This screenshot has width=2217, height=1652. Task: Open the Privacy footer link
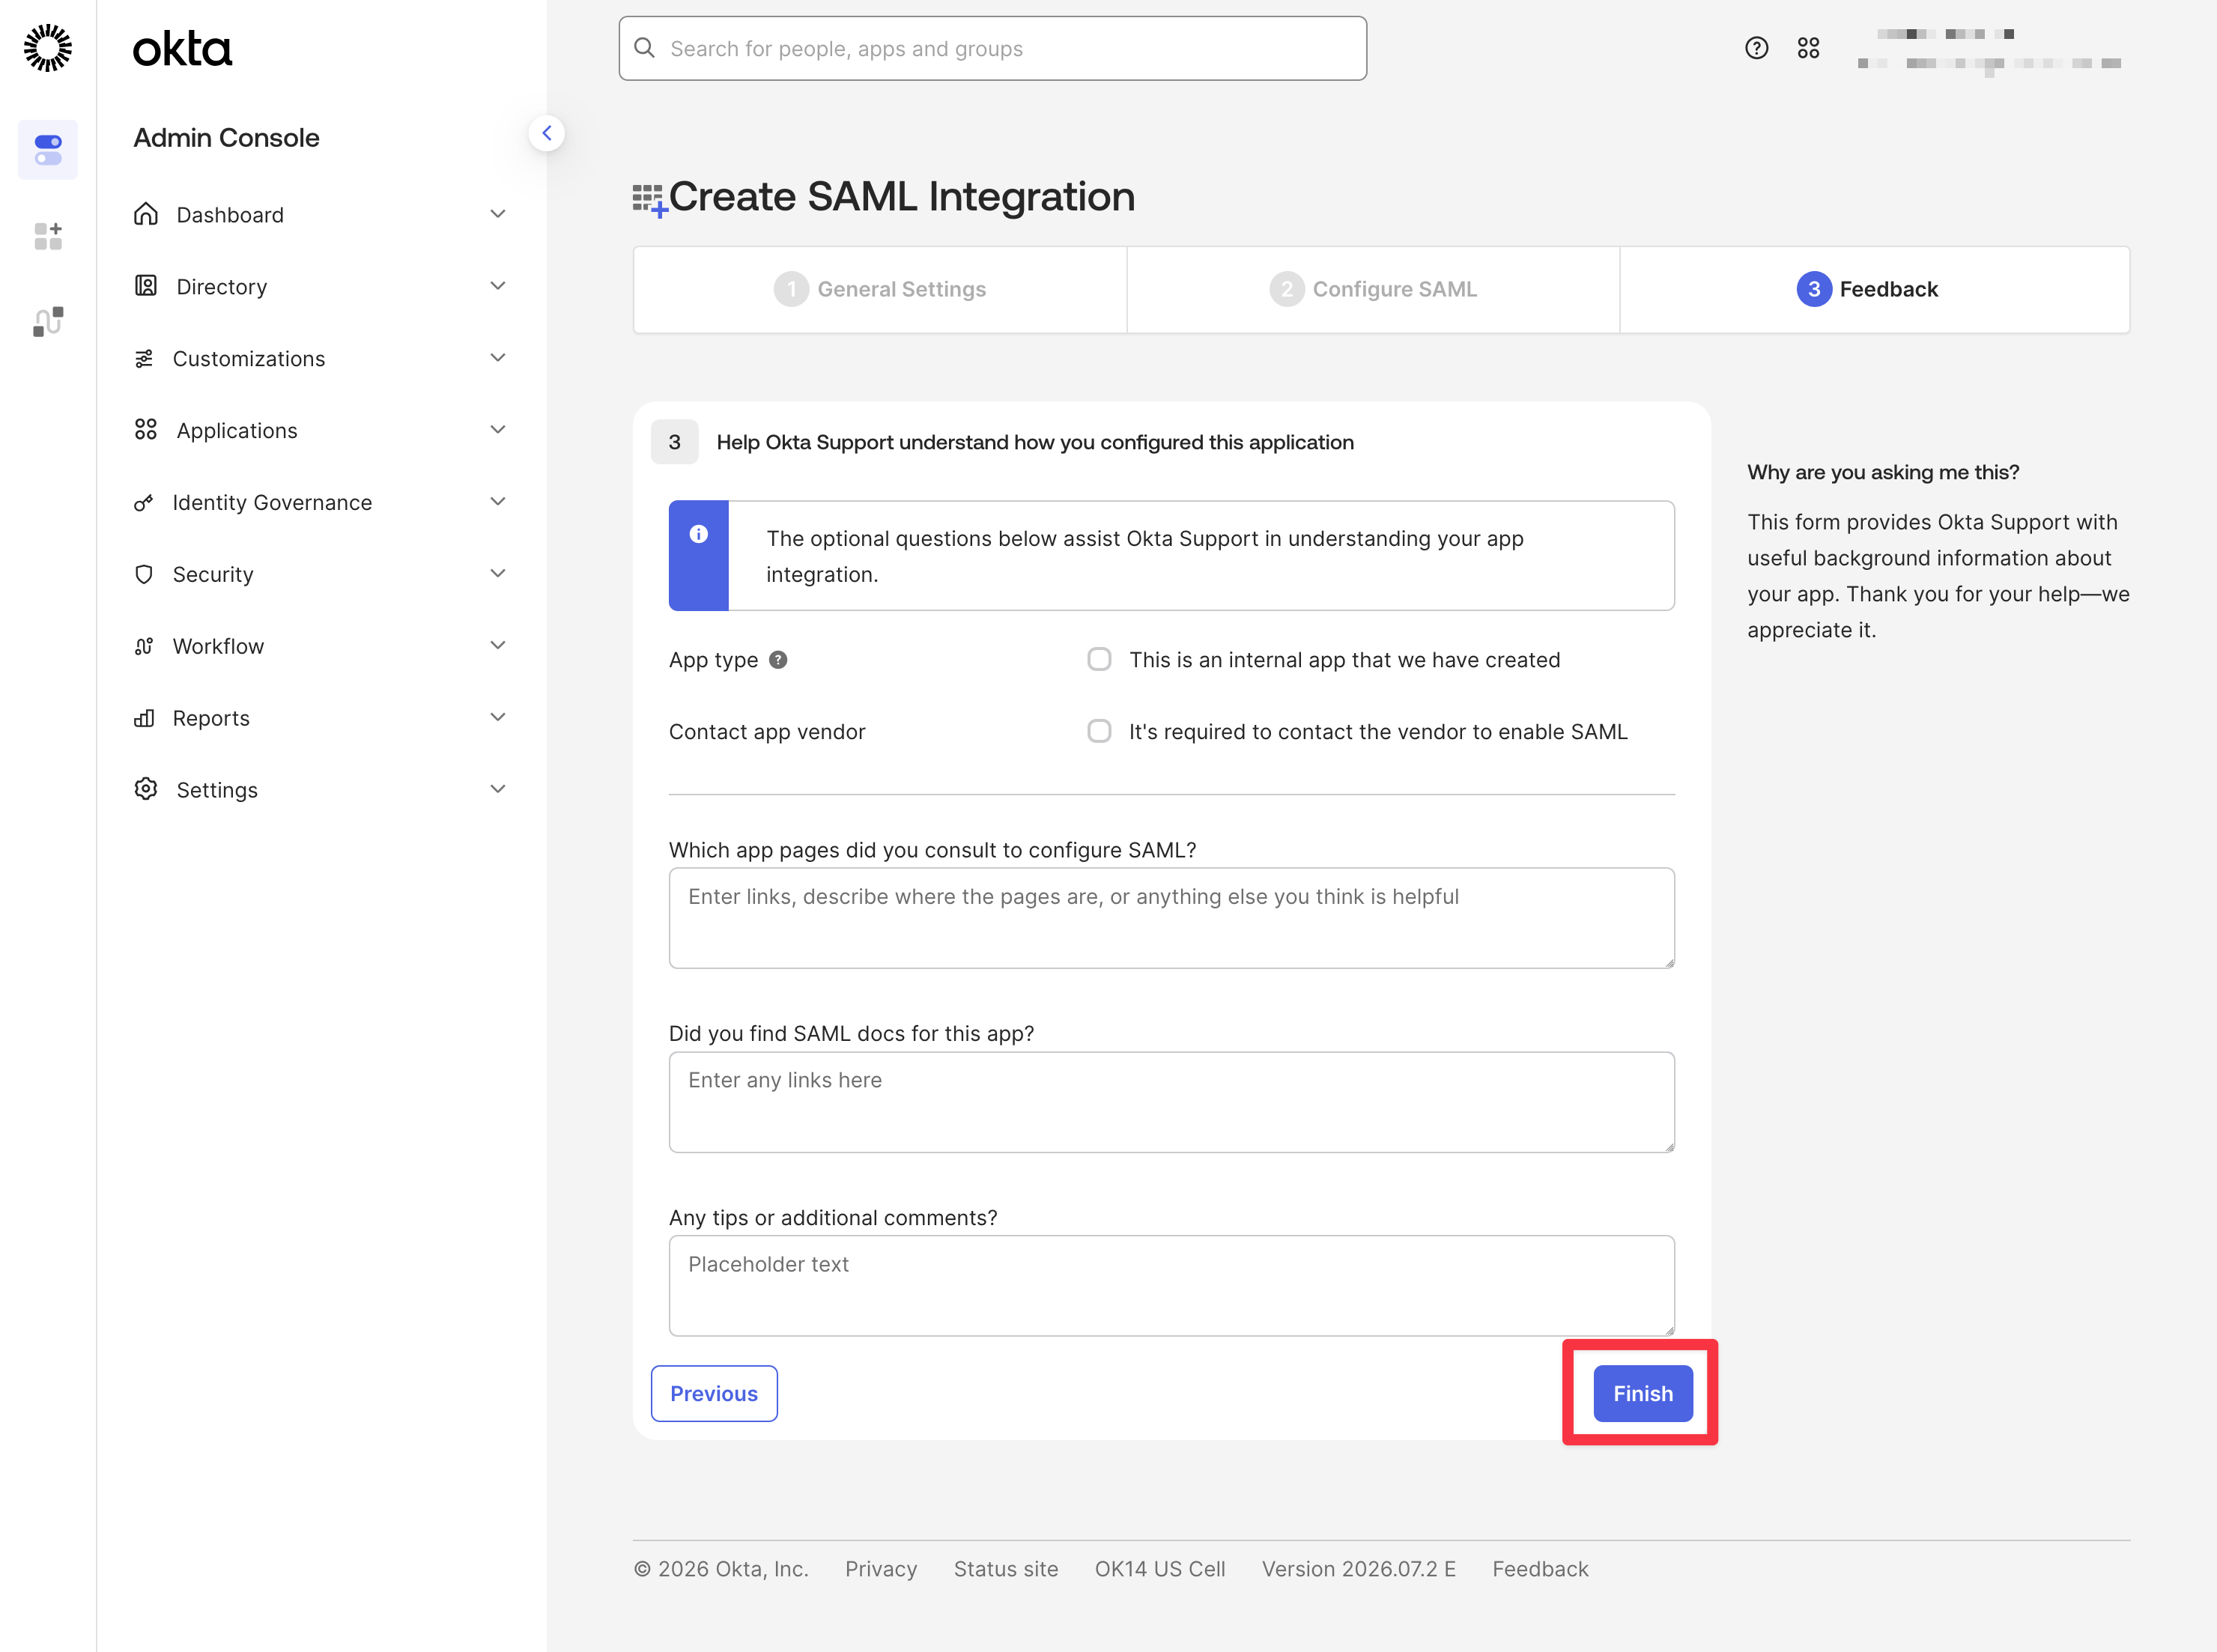point(881,1569)
